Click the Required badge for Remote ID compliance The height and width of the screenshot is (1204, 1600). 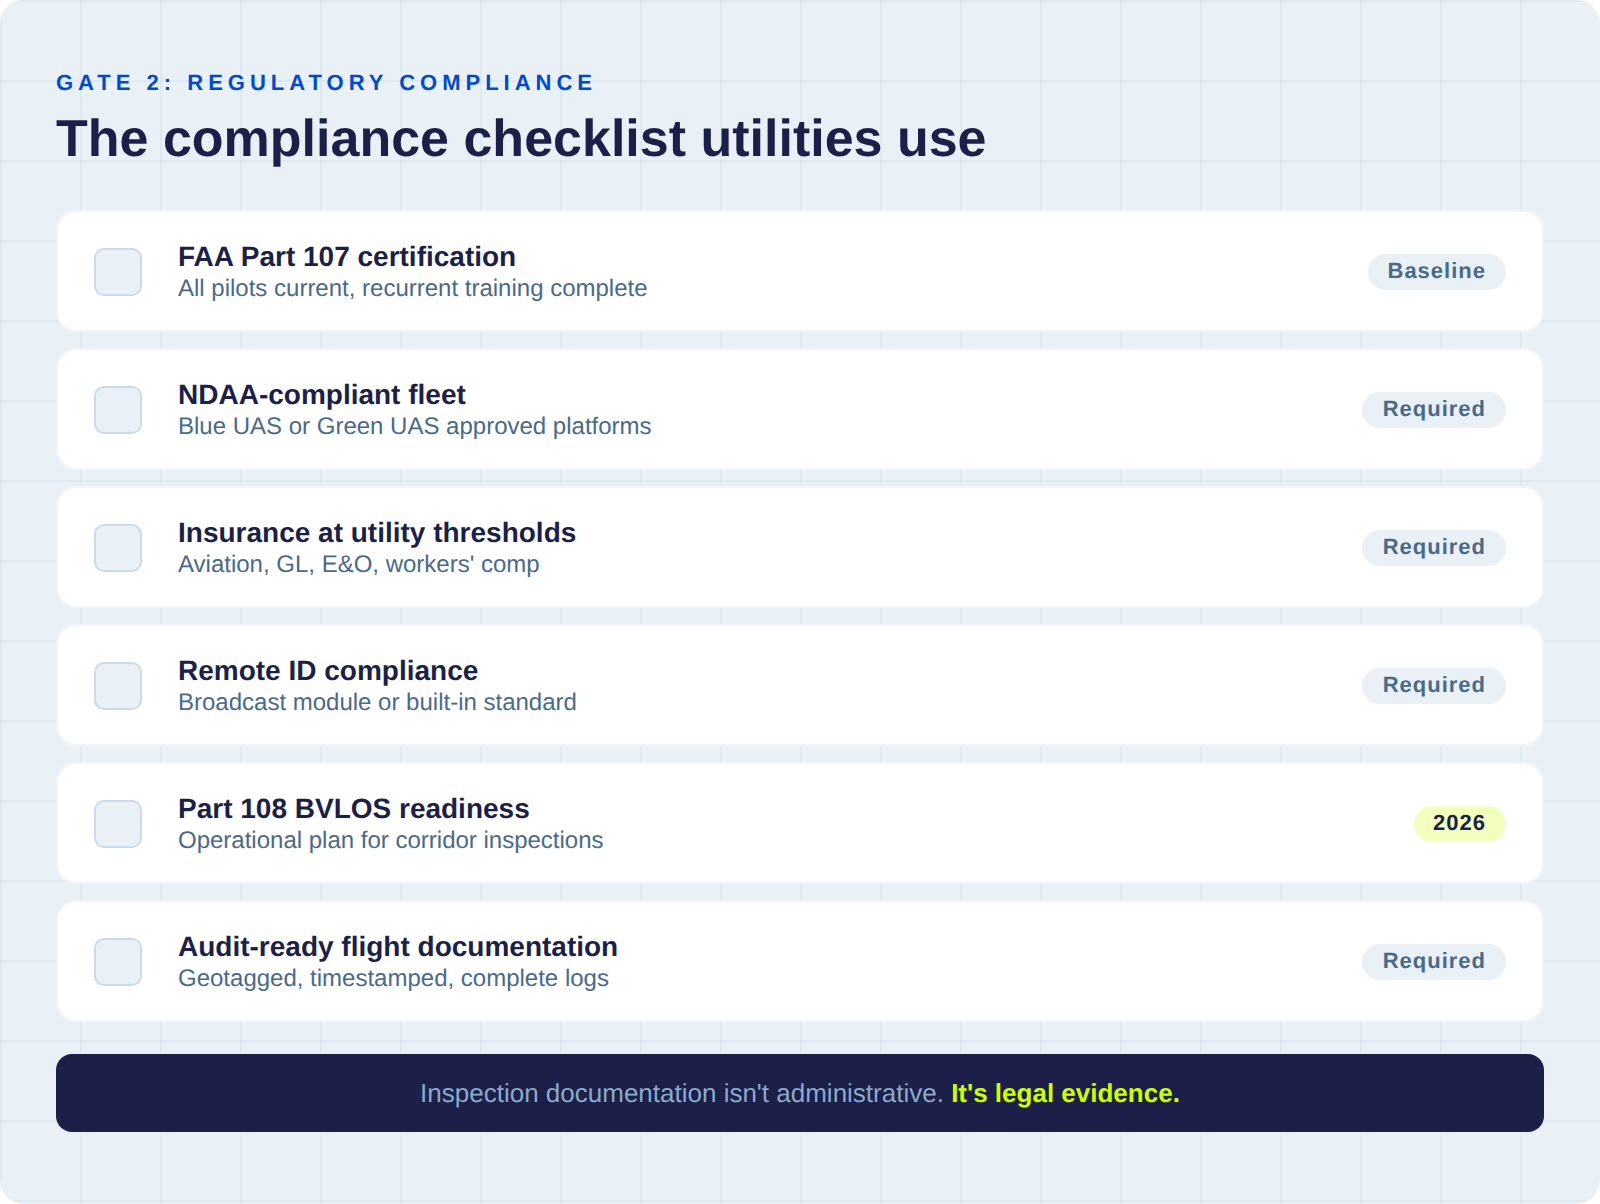point(1434,685)
